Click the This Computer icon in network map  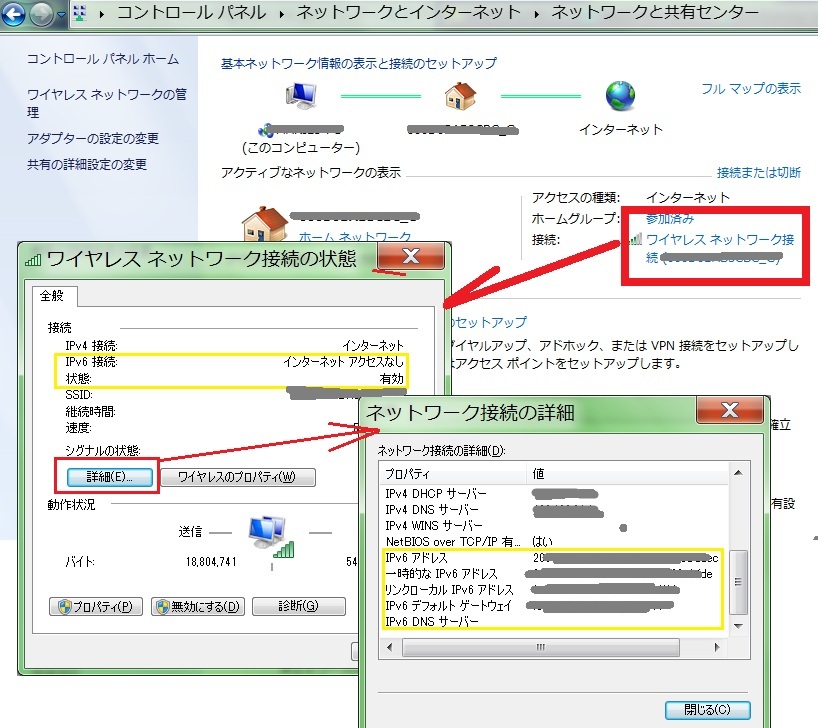click(300, 96)
